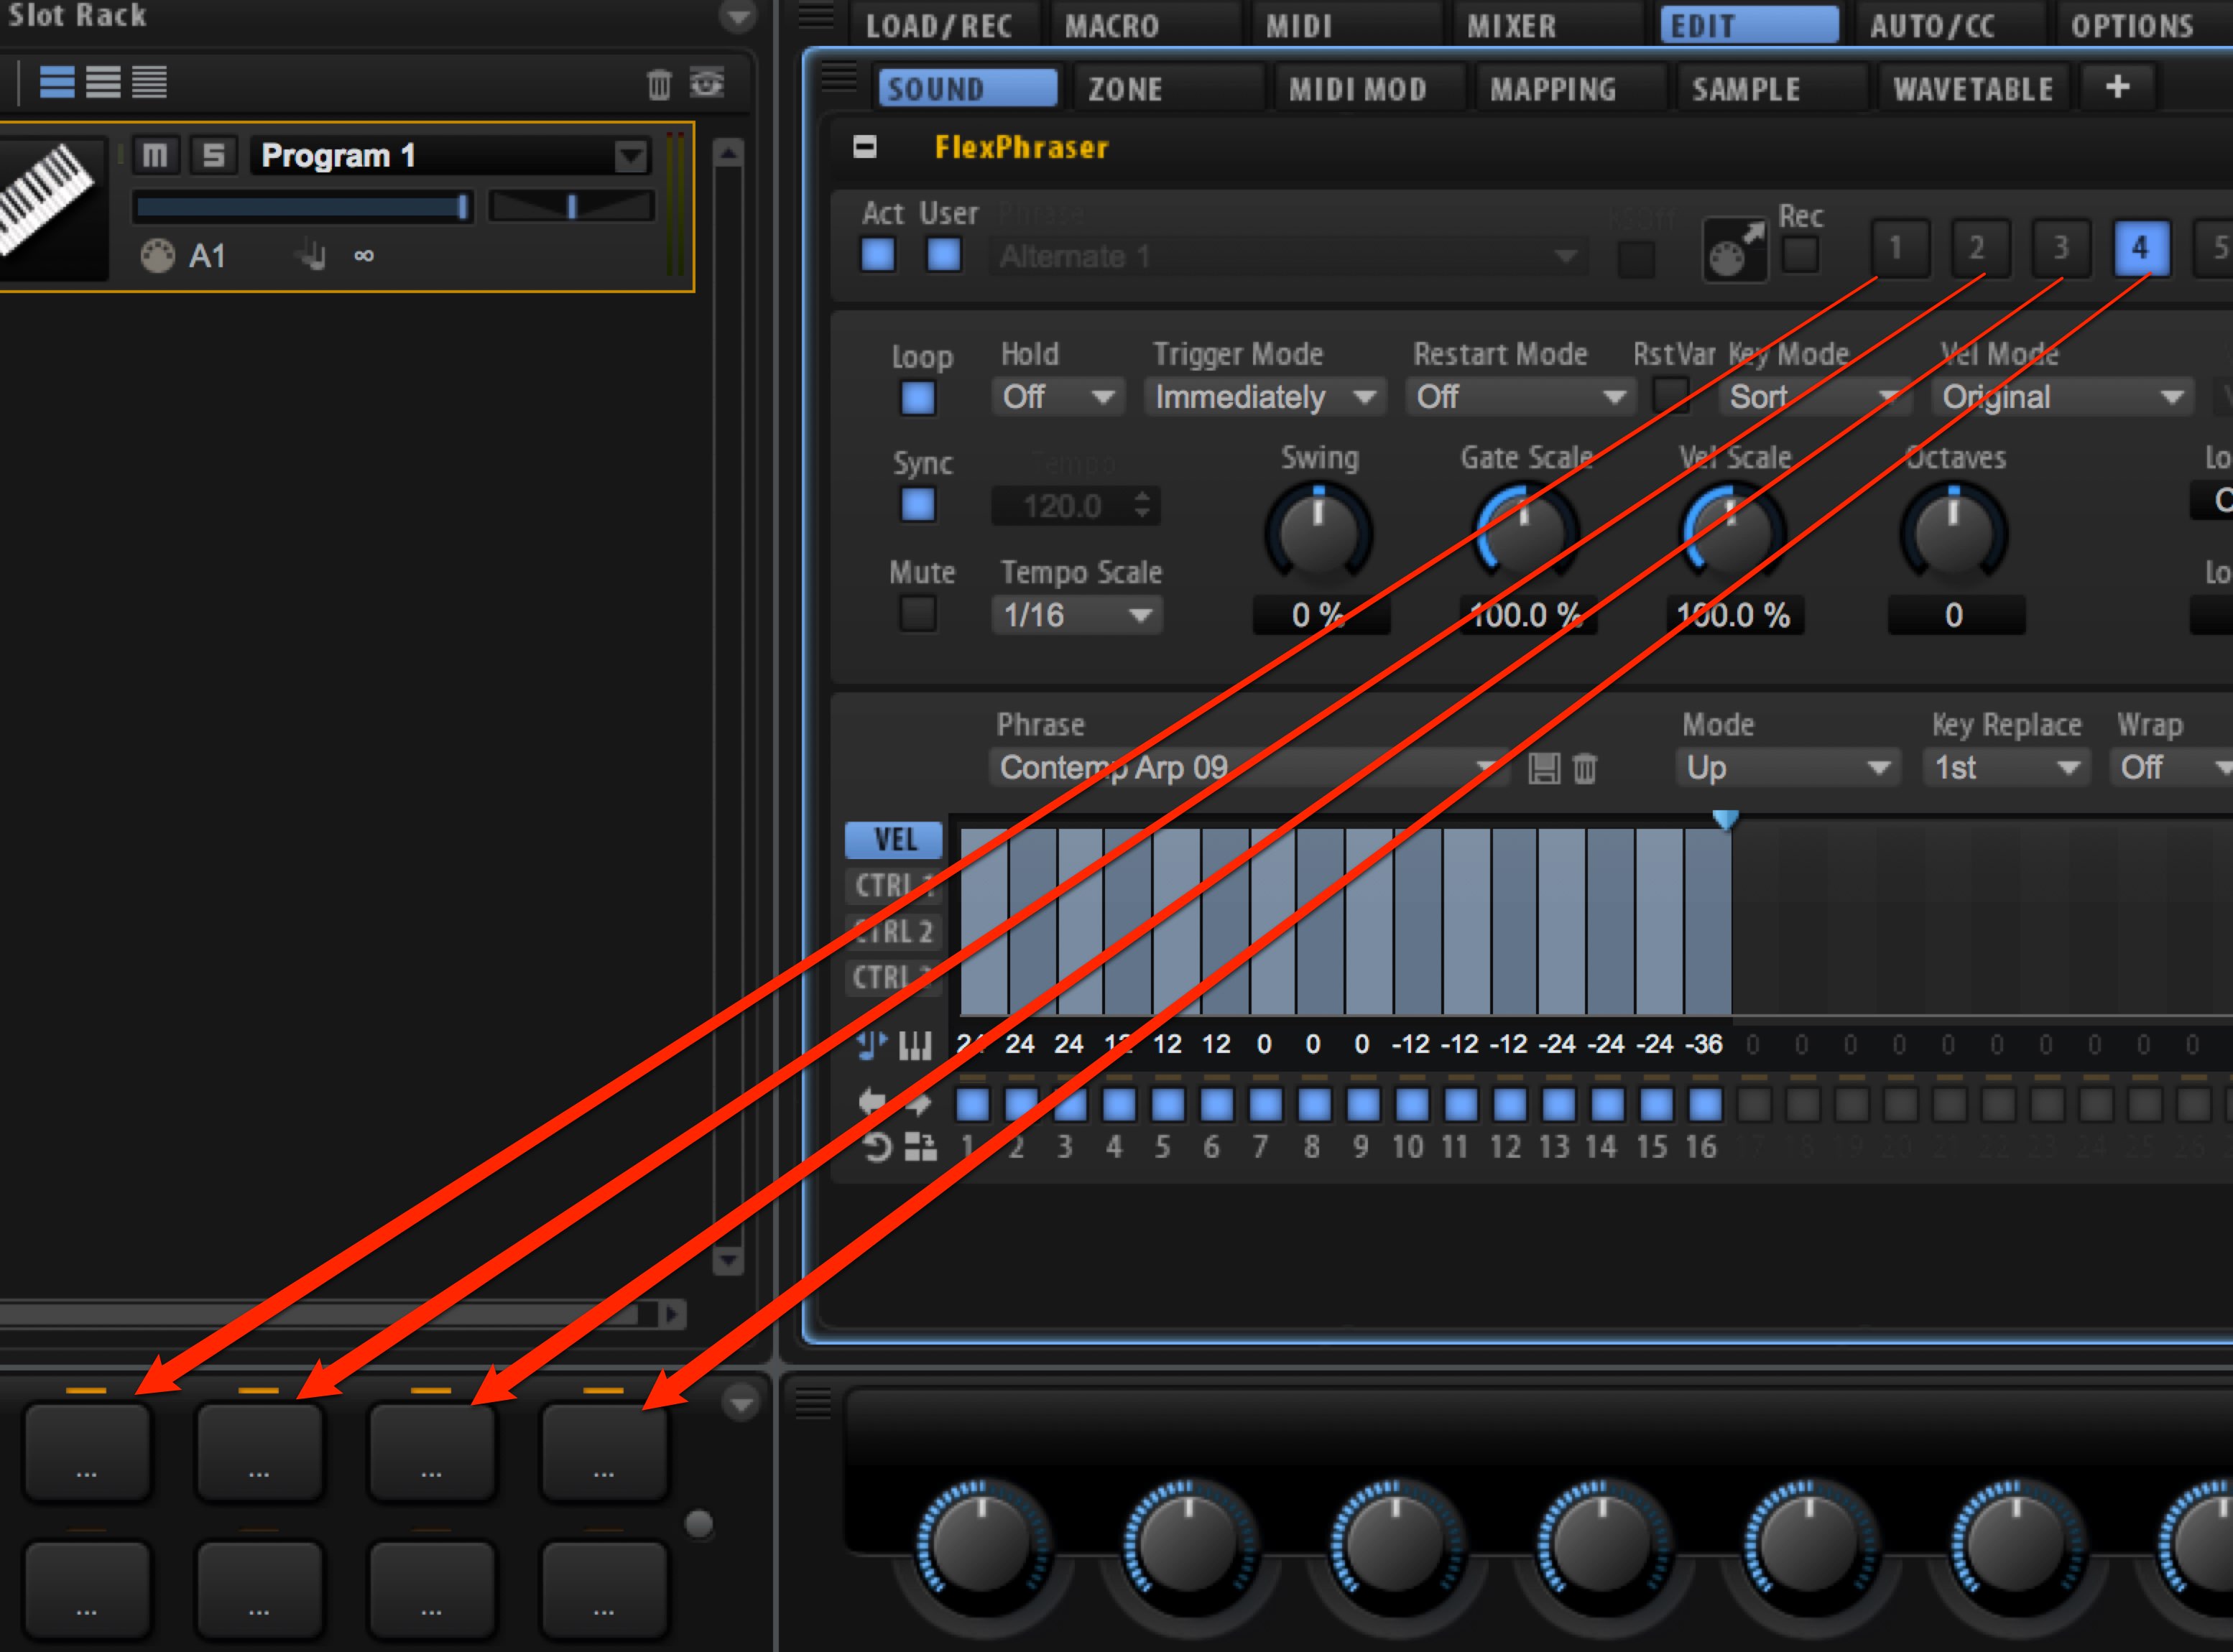Select FlexPhraser variation 4
2233x1652 pixels.
tap(2141, 247)
